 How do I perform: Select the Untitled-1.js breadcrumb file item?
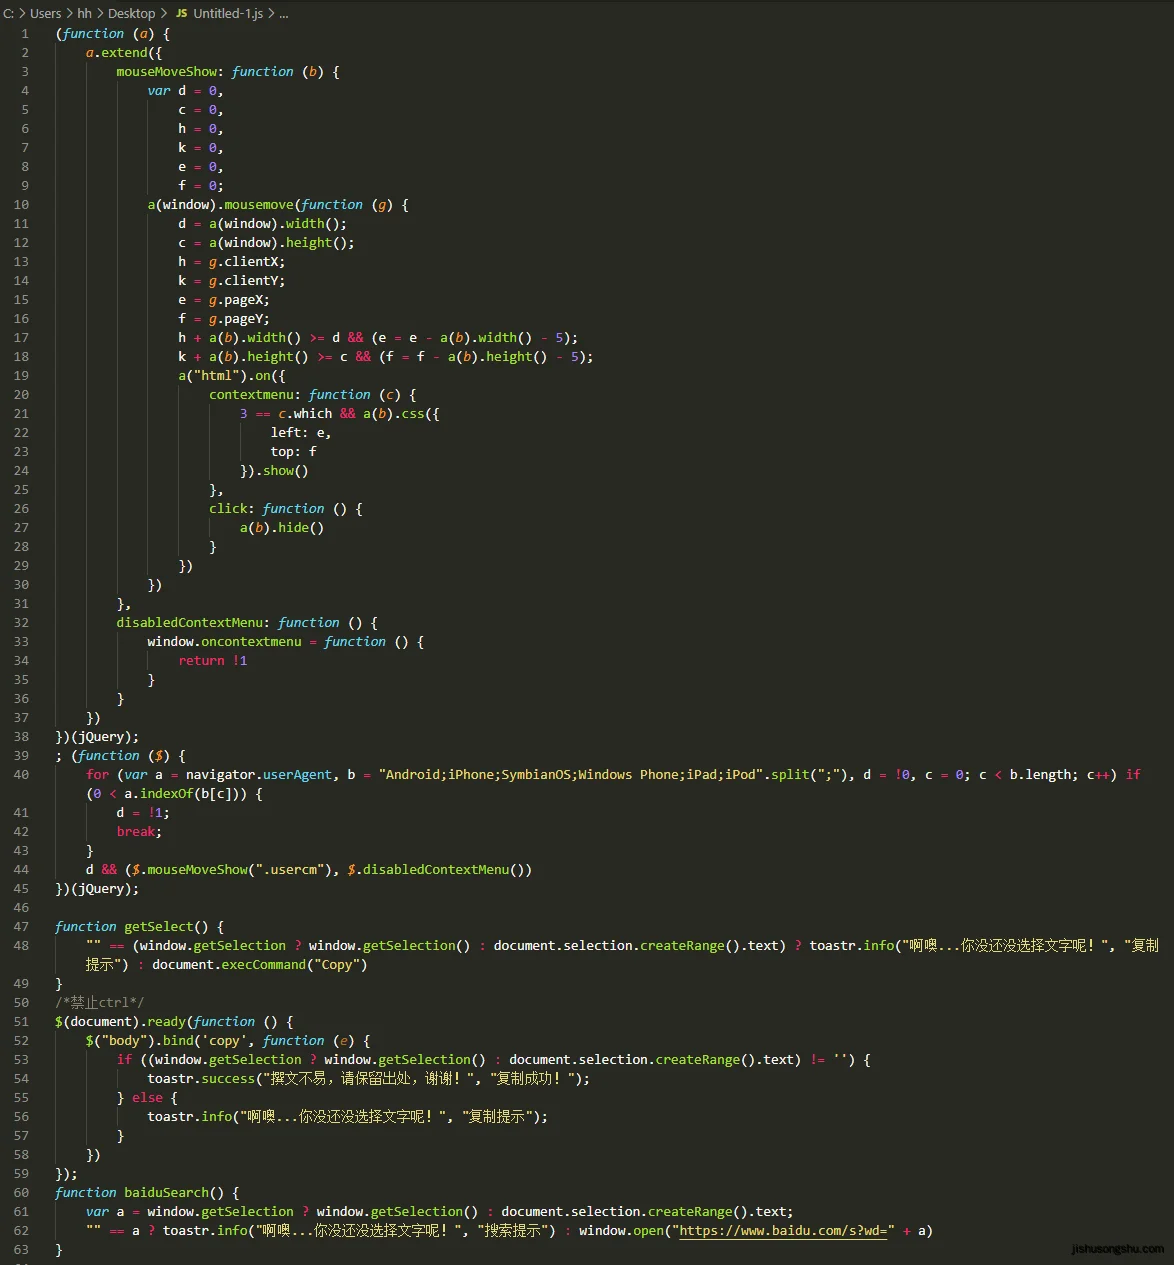point(218,13)
